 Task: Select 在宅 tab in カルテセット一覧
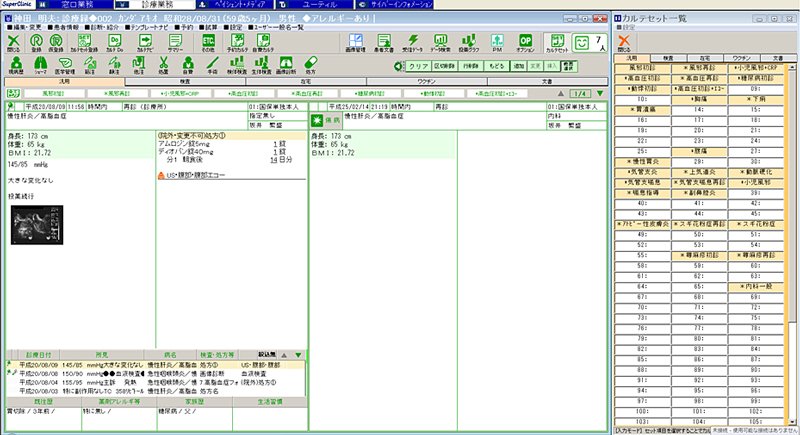click(705, 58)
